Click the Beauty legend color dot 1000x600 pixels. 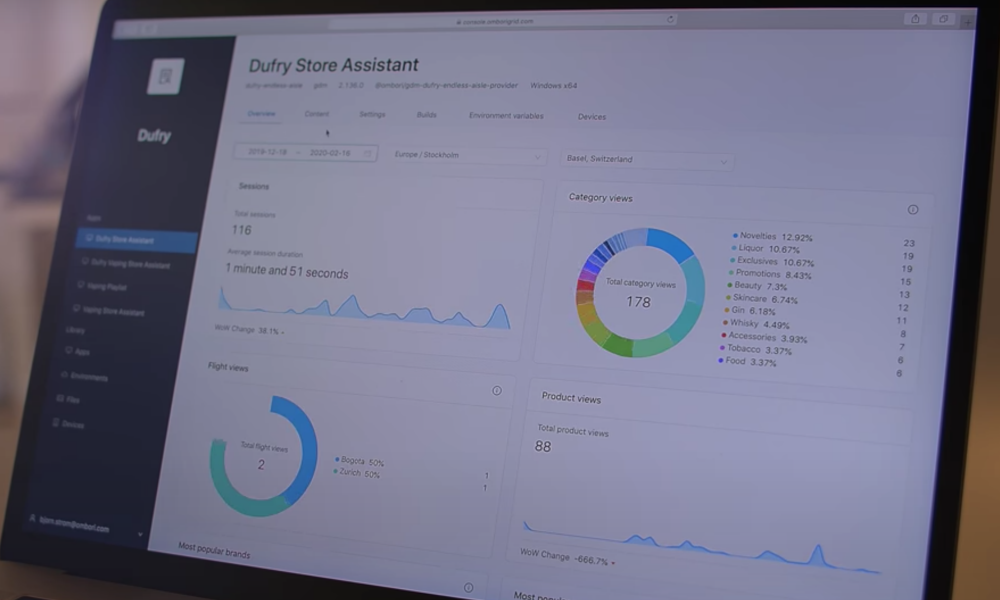click(x=730, y=285)
